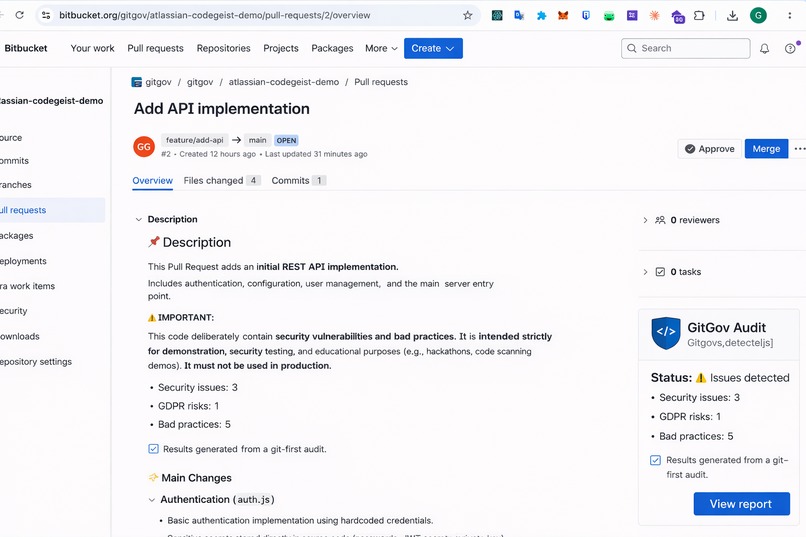The image size is (806, 537).
Task: Click the View report button
Action: point(741,504)
